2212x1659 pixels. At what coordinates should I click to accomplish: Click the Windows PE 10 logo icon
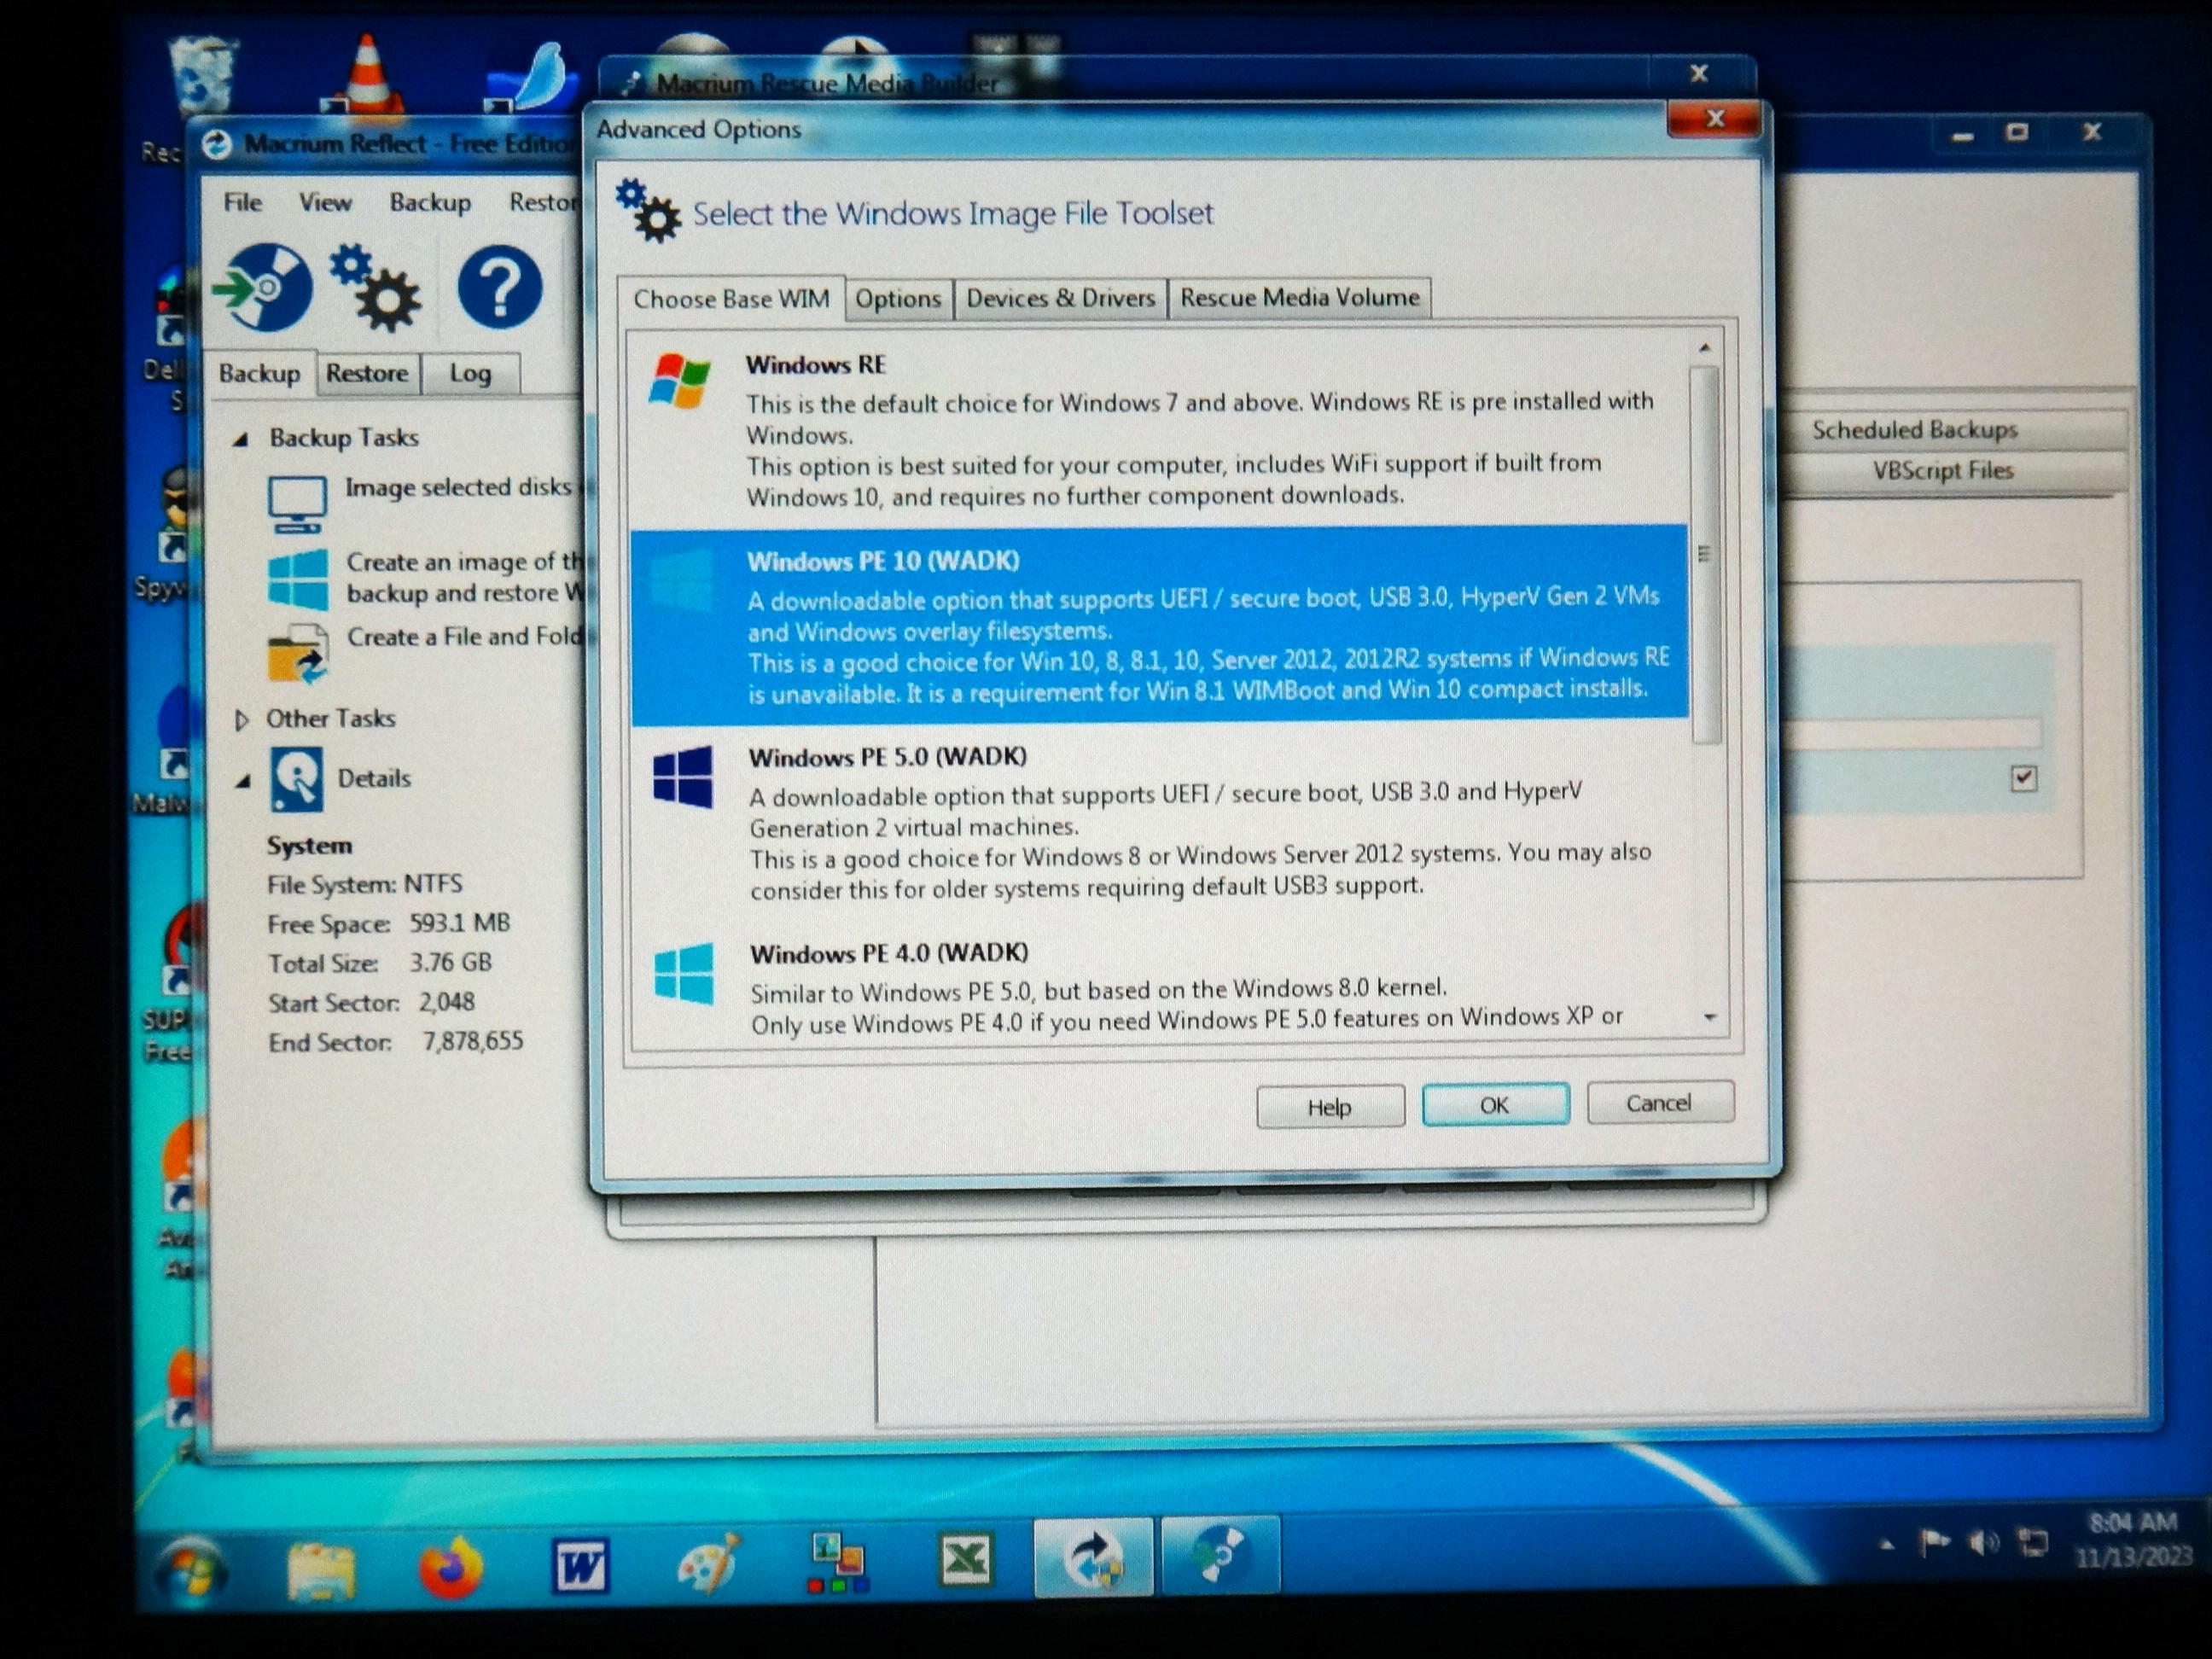(682, 580)
